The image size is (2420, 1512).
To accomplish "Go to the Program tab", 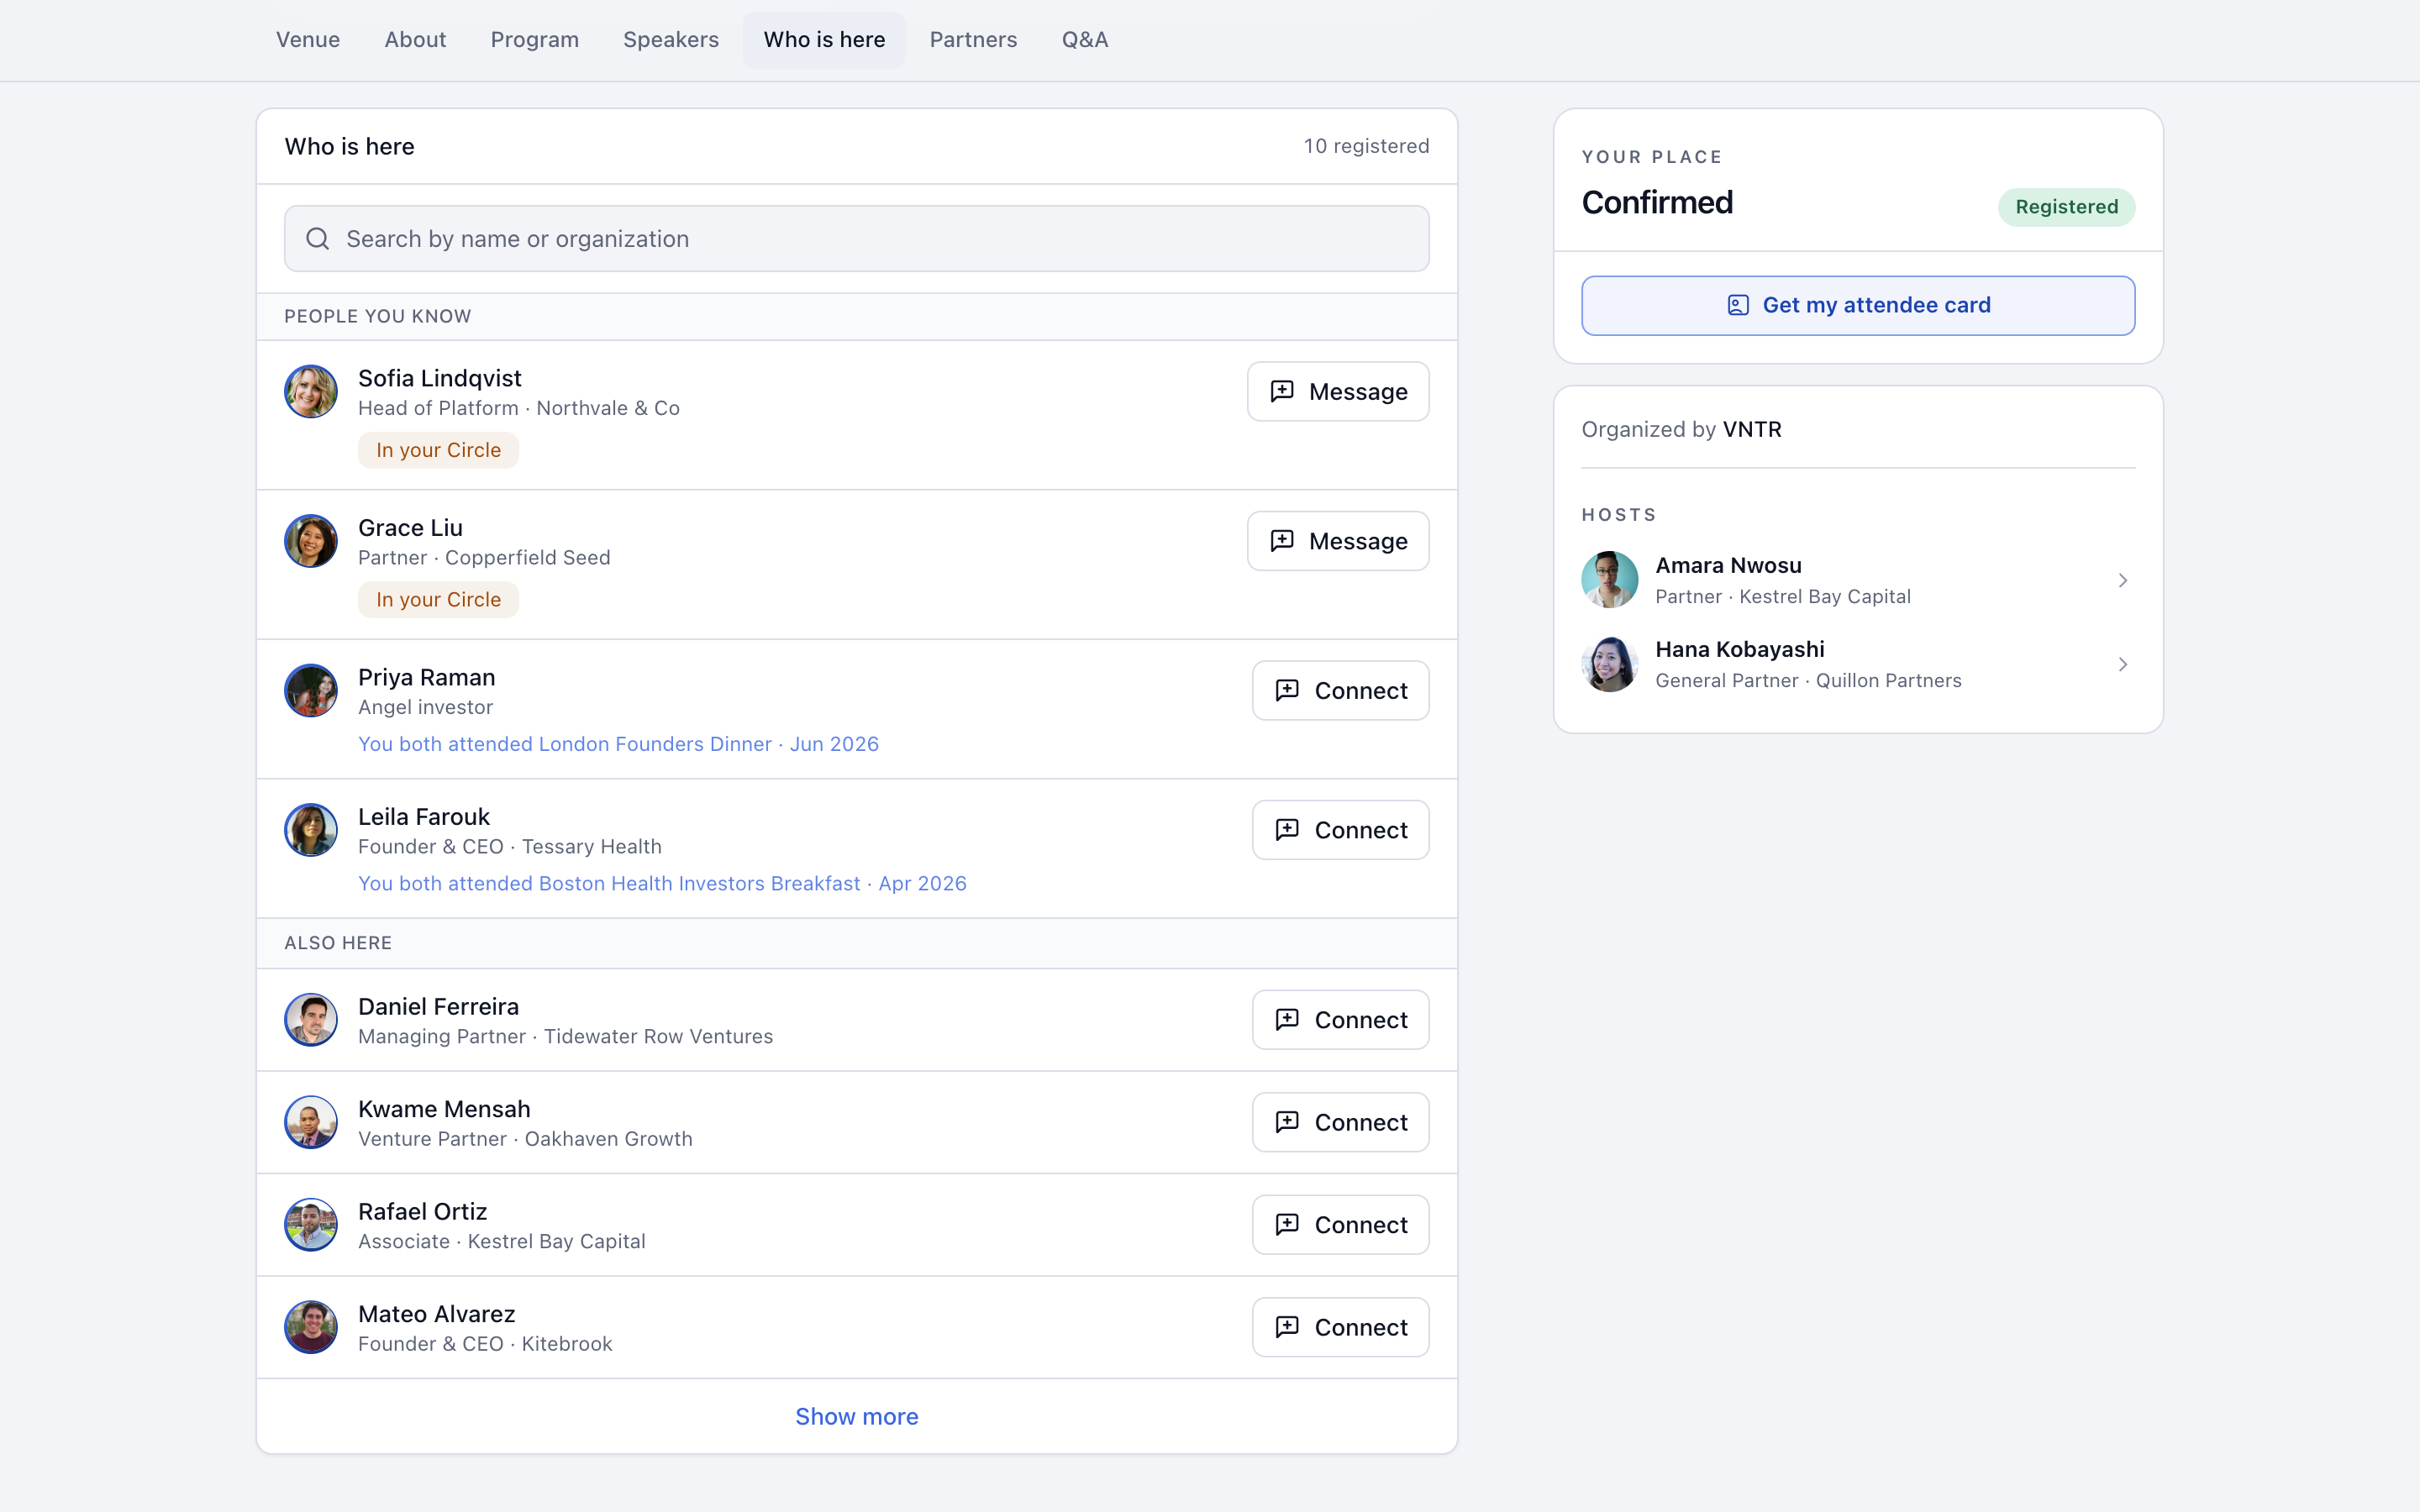I will point(534,40).
